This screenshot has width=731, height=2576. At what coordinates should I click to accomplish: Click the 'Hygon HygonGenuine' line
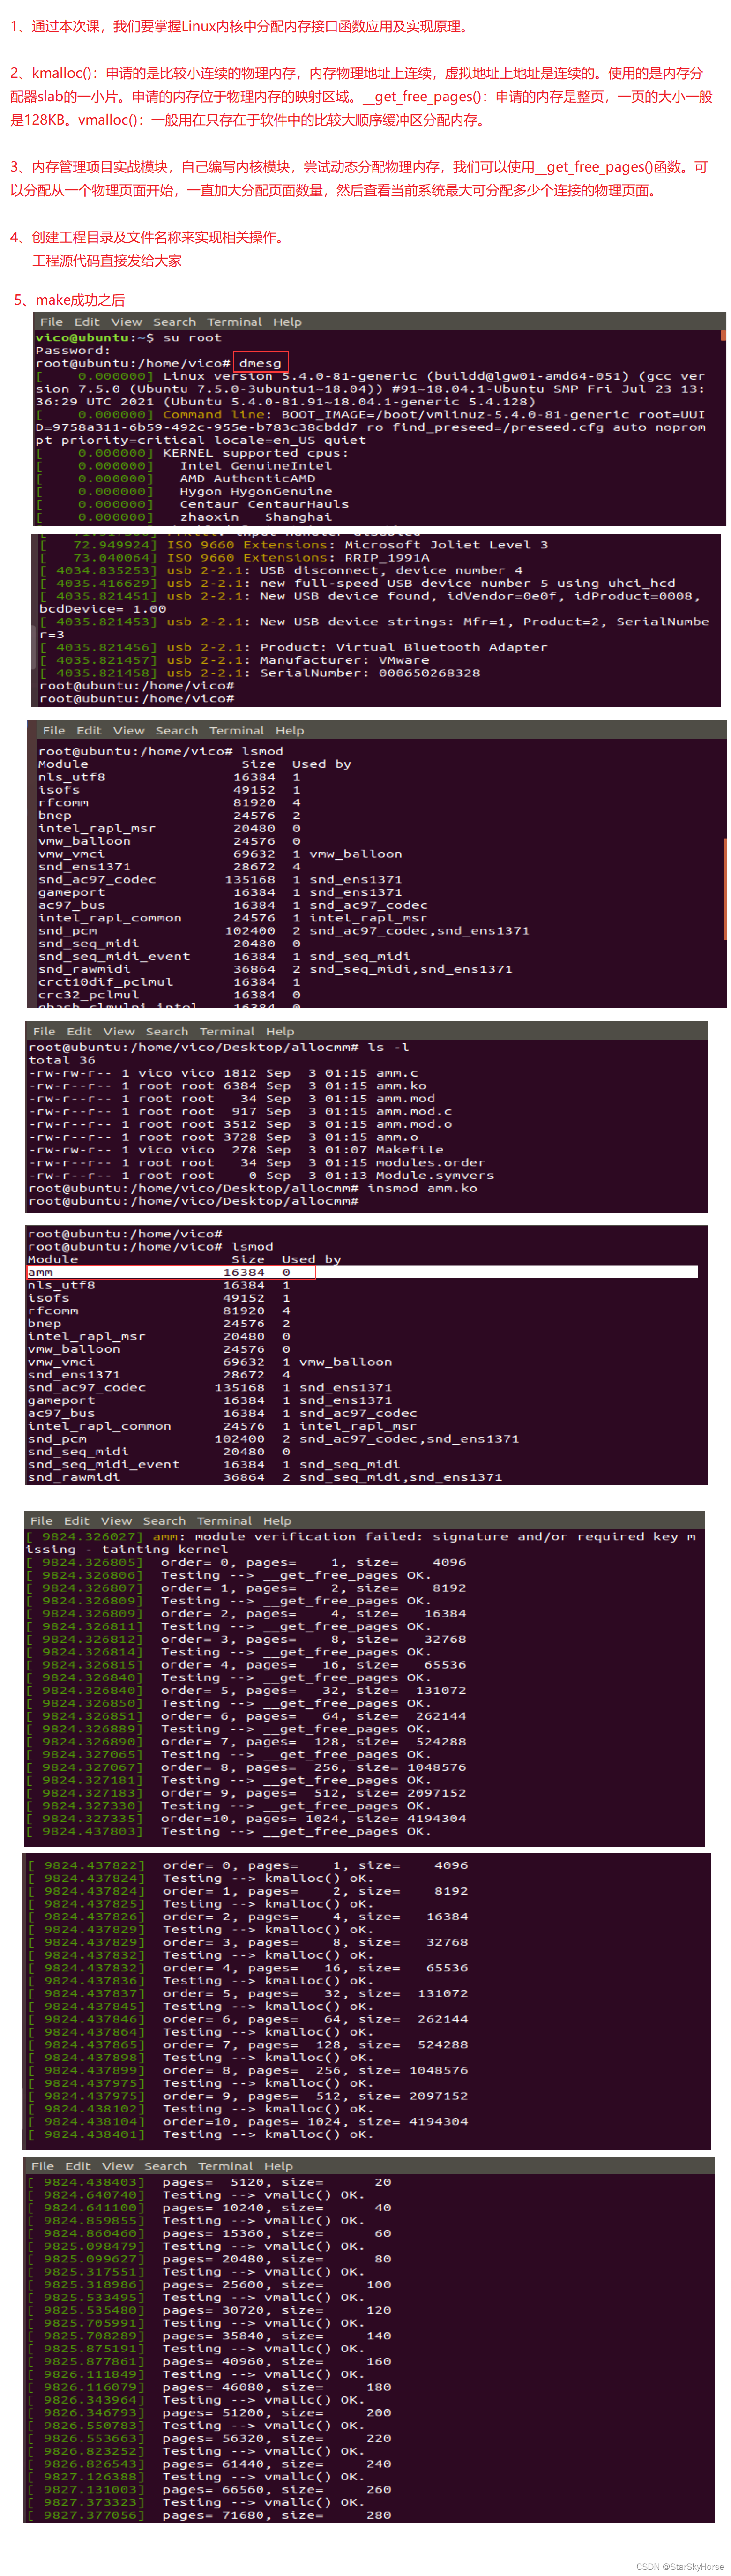coord(256,492)
